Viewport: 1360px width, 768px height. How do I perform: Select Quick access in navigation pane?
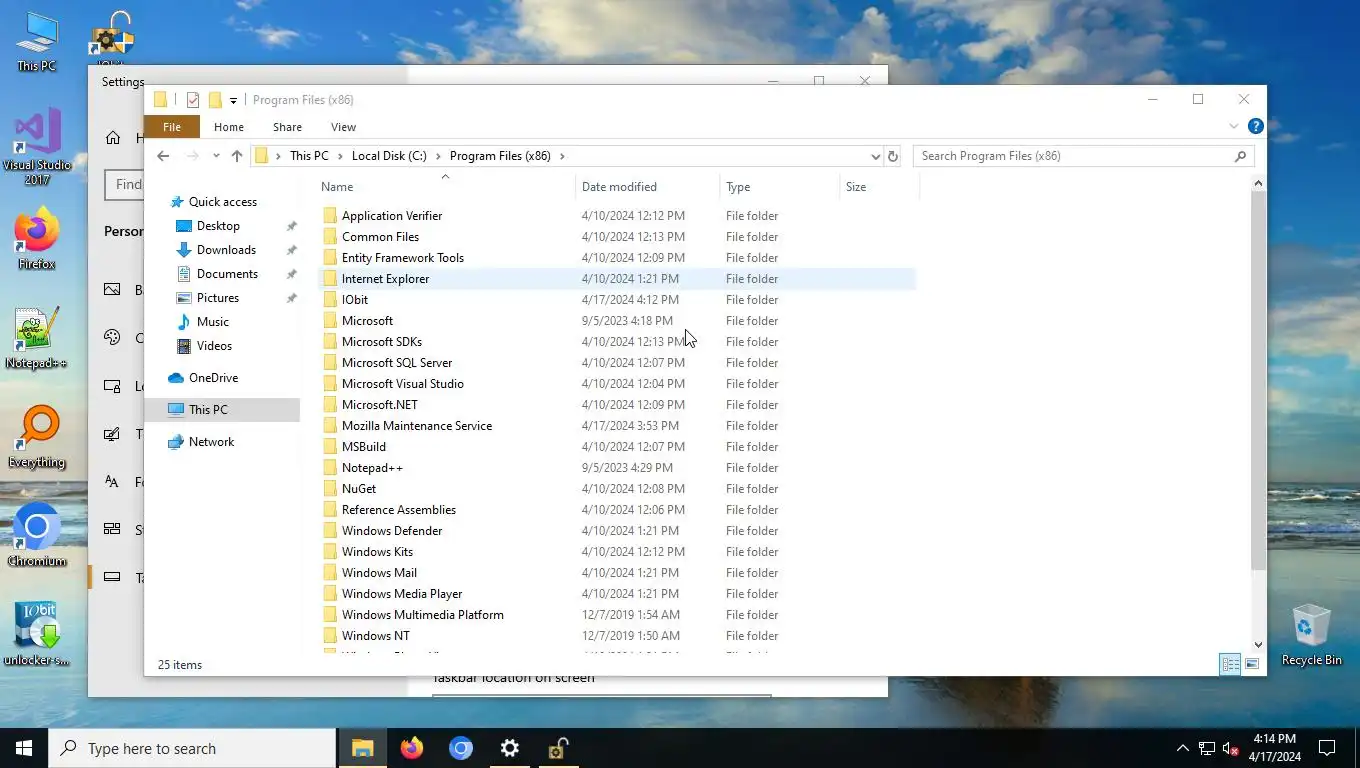point(222,202)
